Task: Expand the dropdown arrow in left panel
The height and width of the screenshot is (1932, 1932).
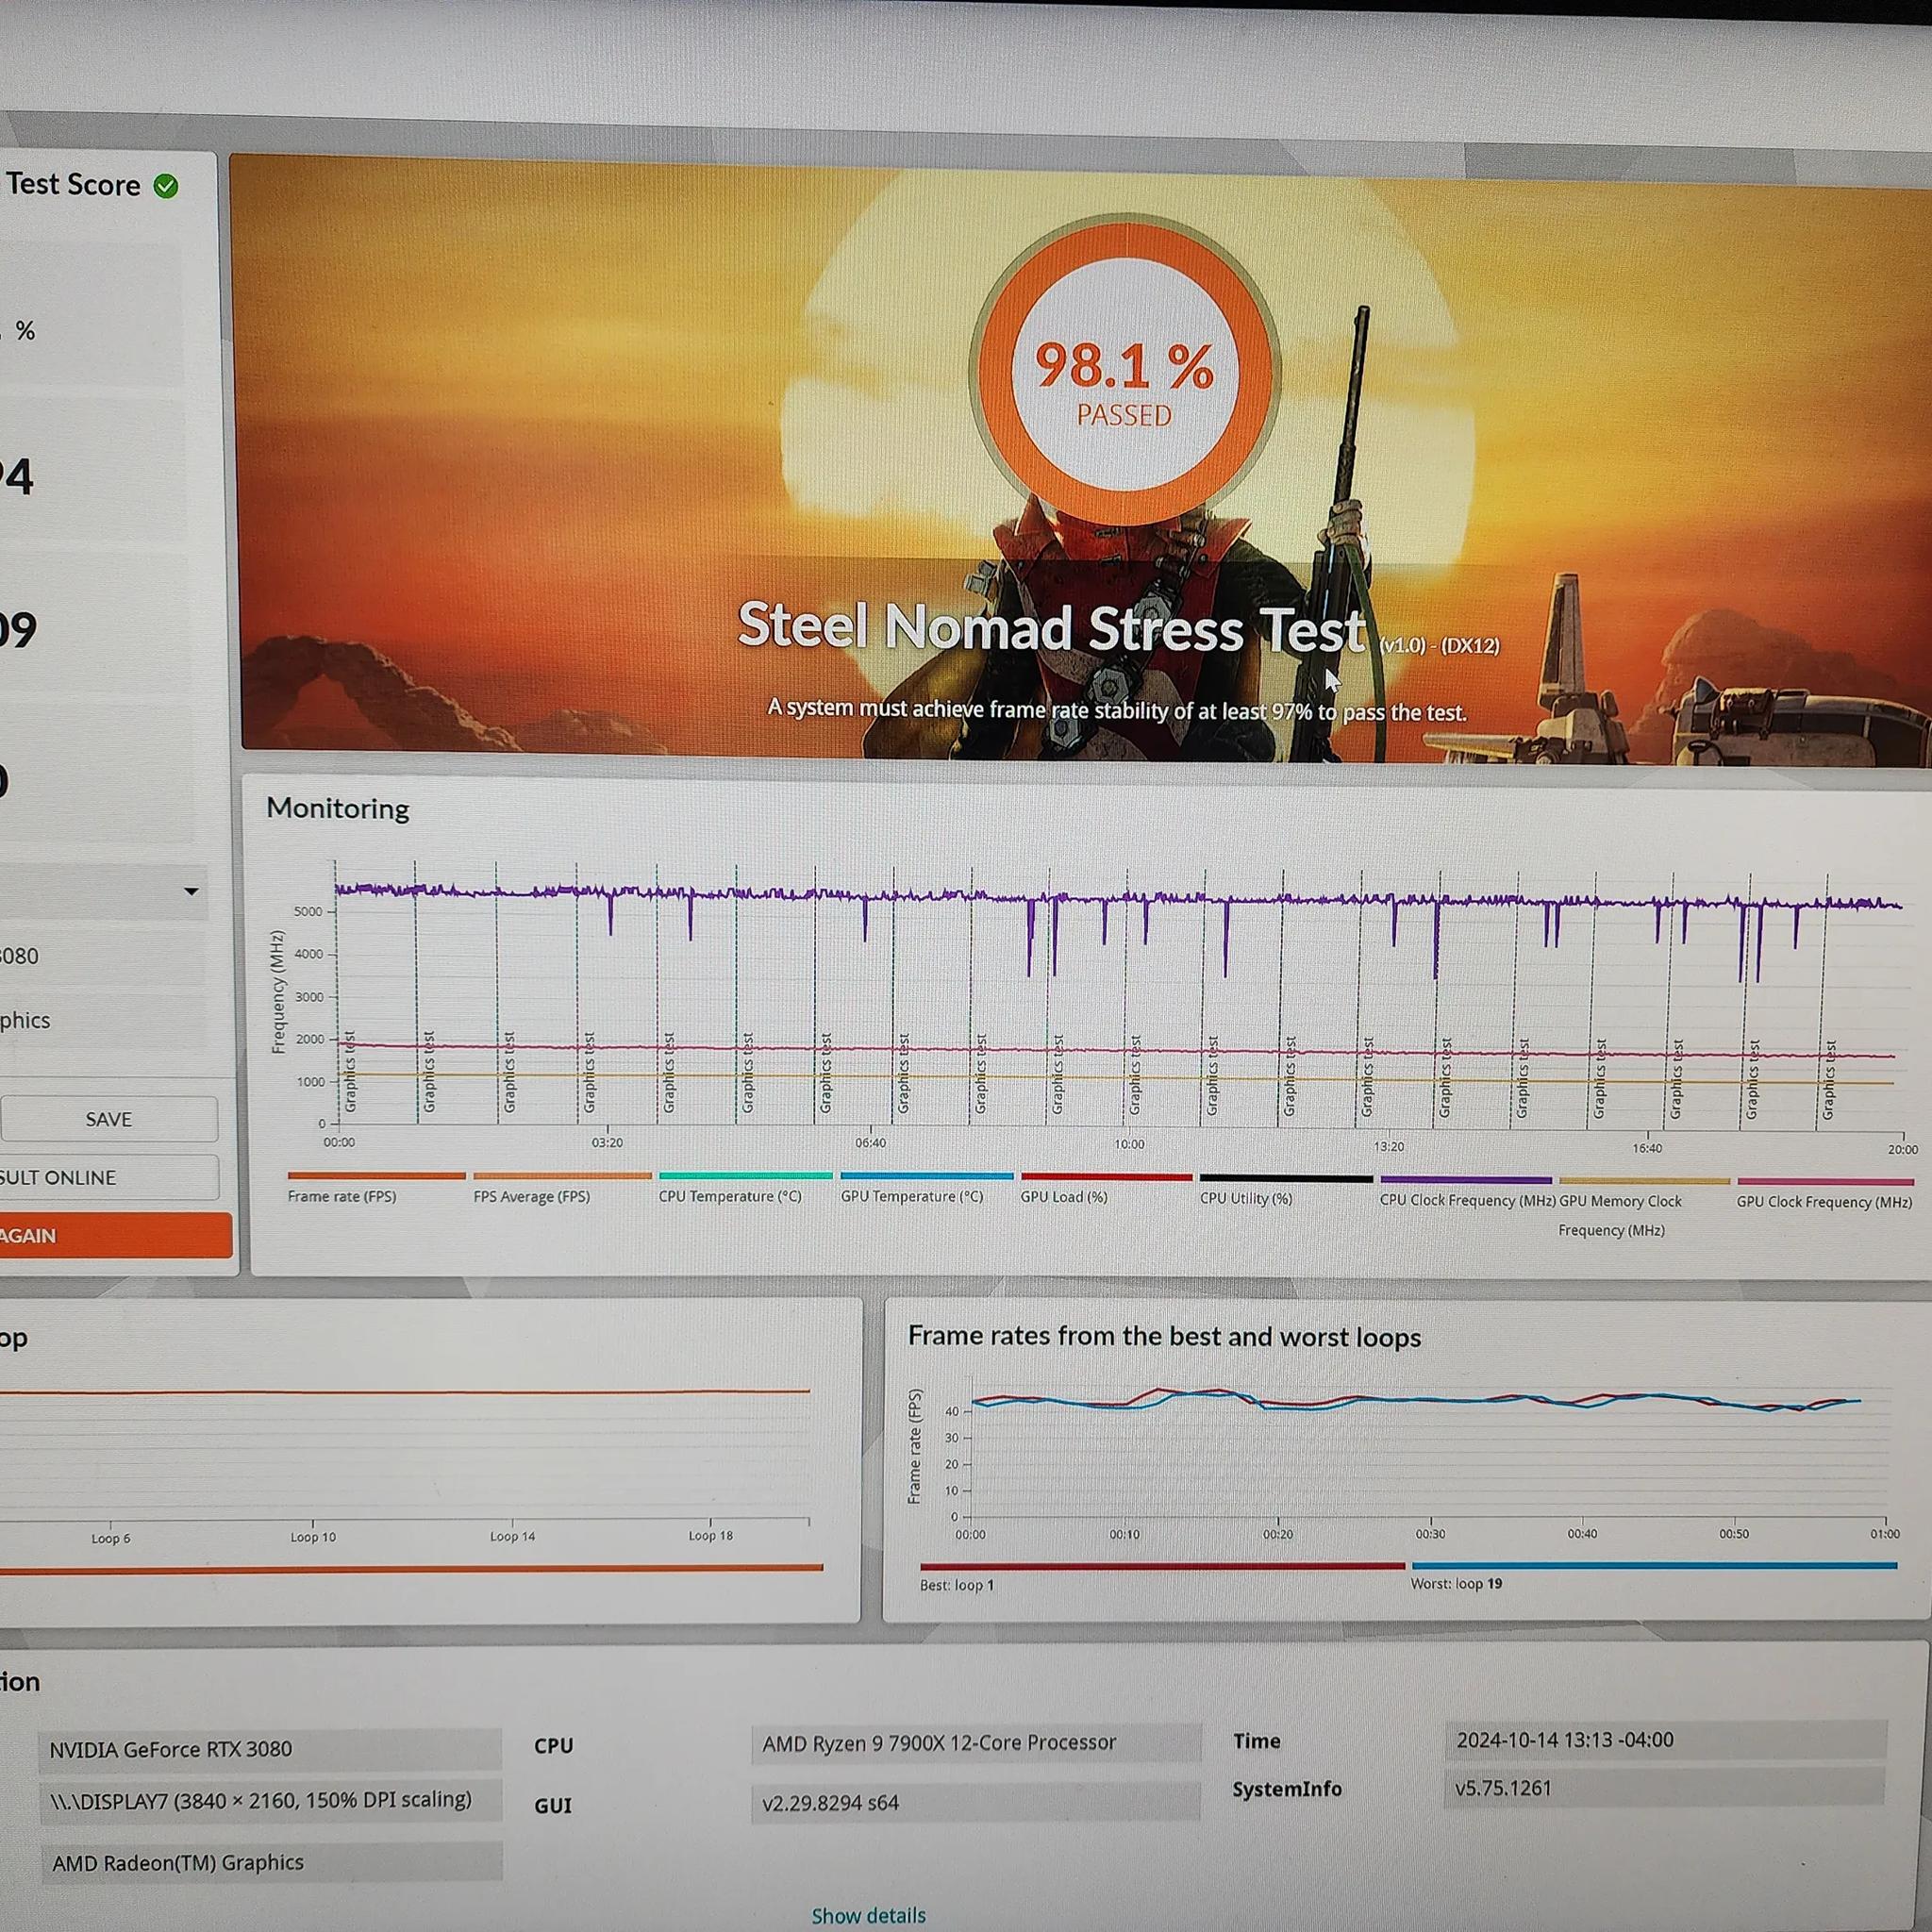Action: coord(191,891)
